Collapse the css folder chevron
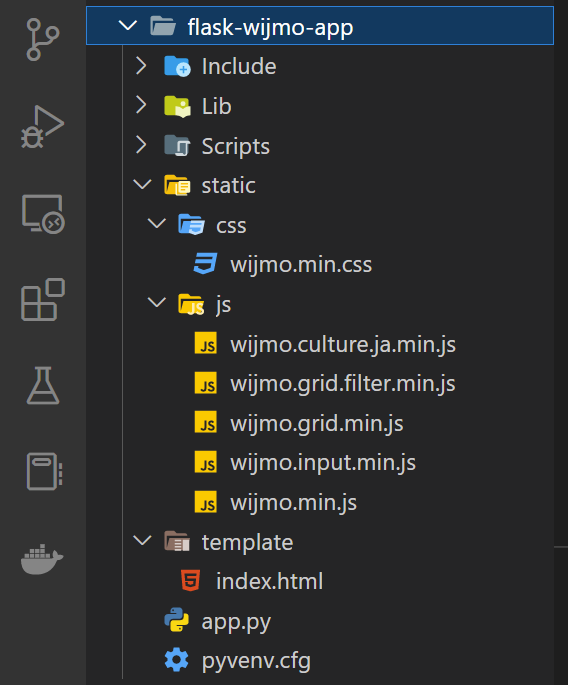The image size is (568, 685). pyautogui.click(x=156, y=224)
